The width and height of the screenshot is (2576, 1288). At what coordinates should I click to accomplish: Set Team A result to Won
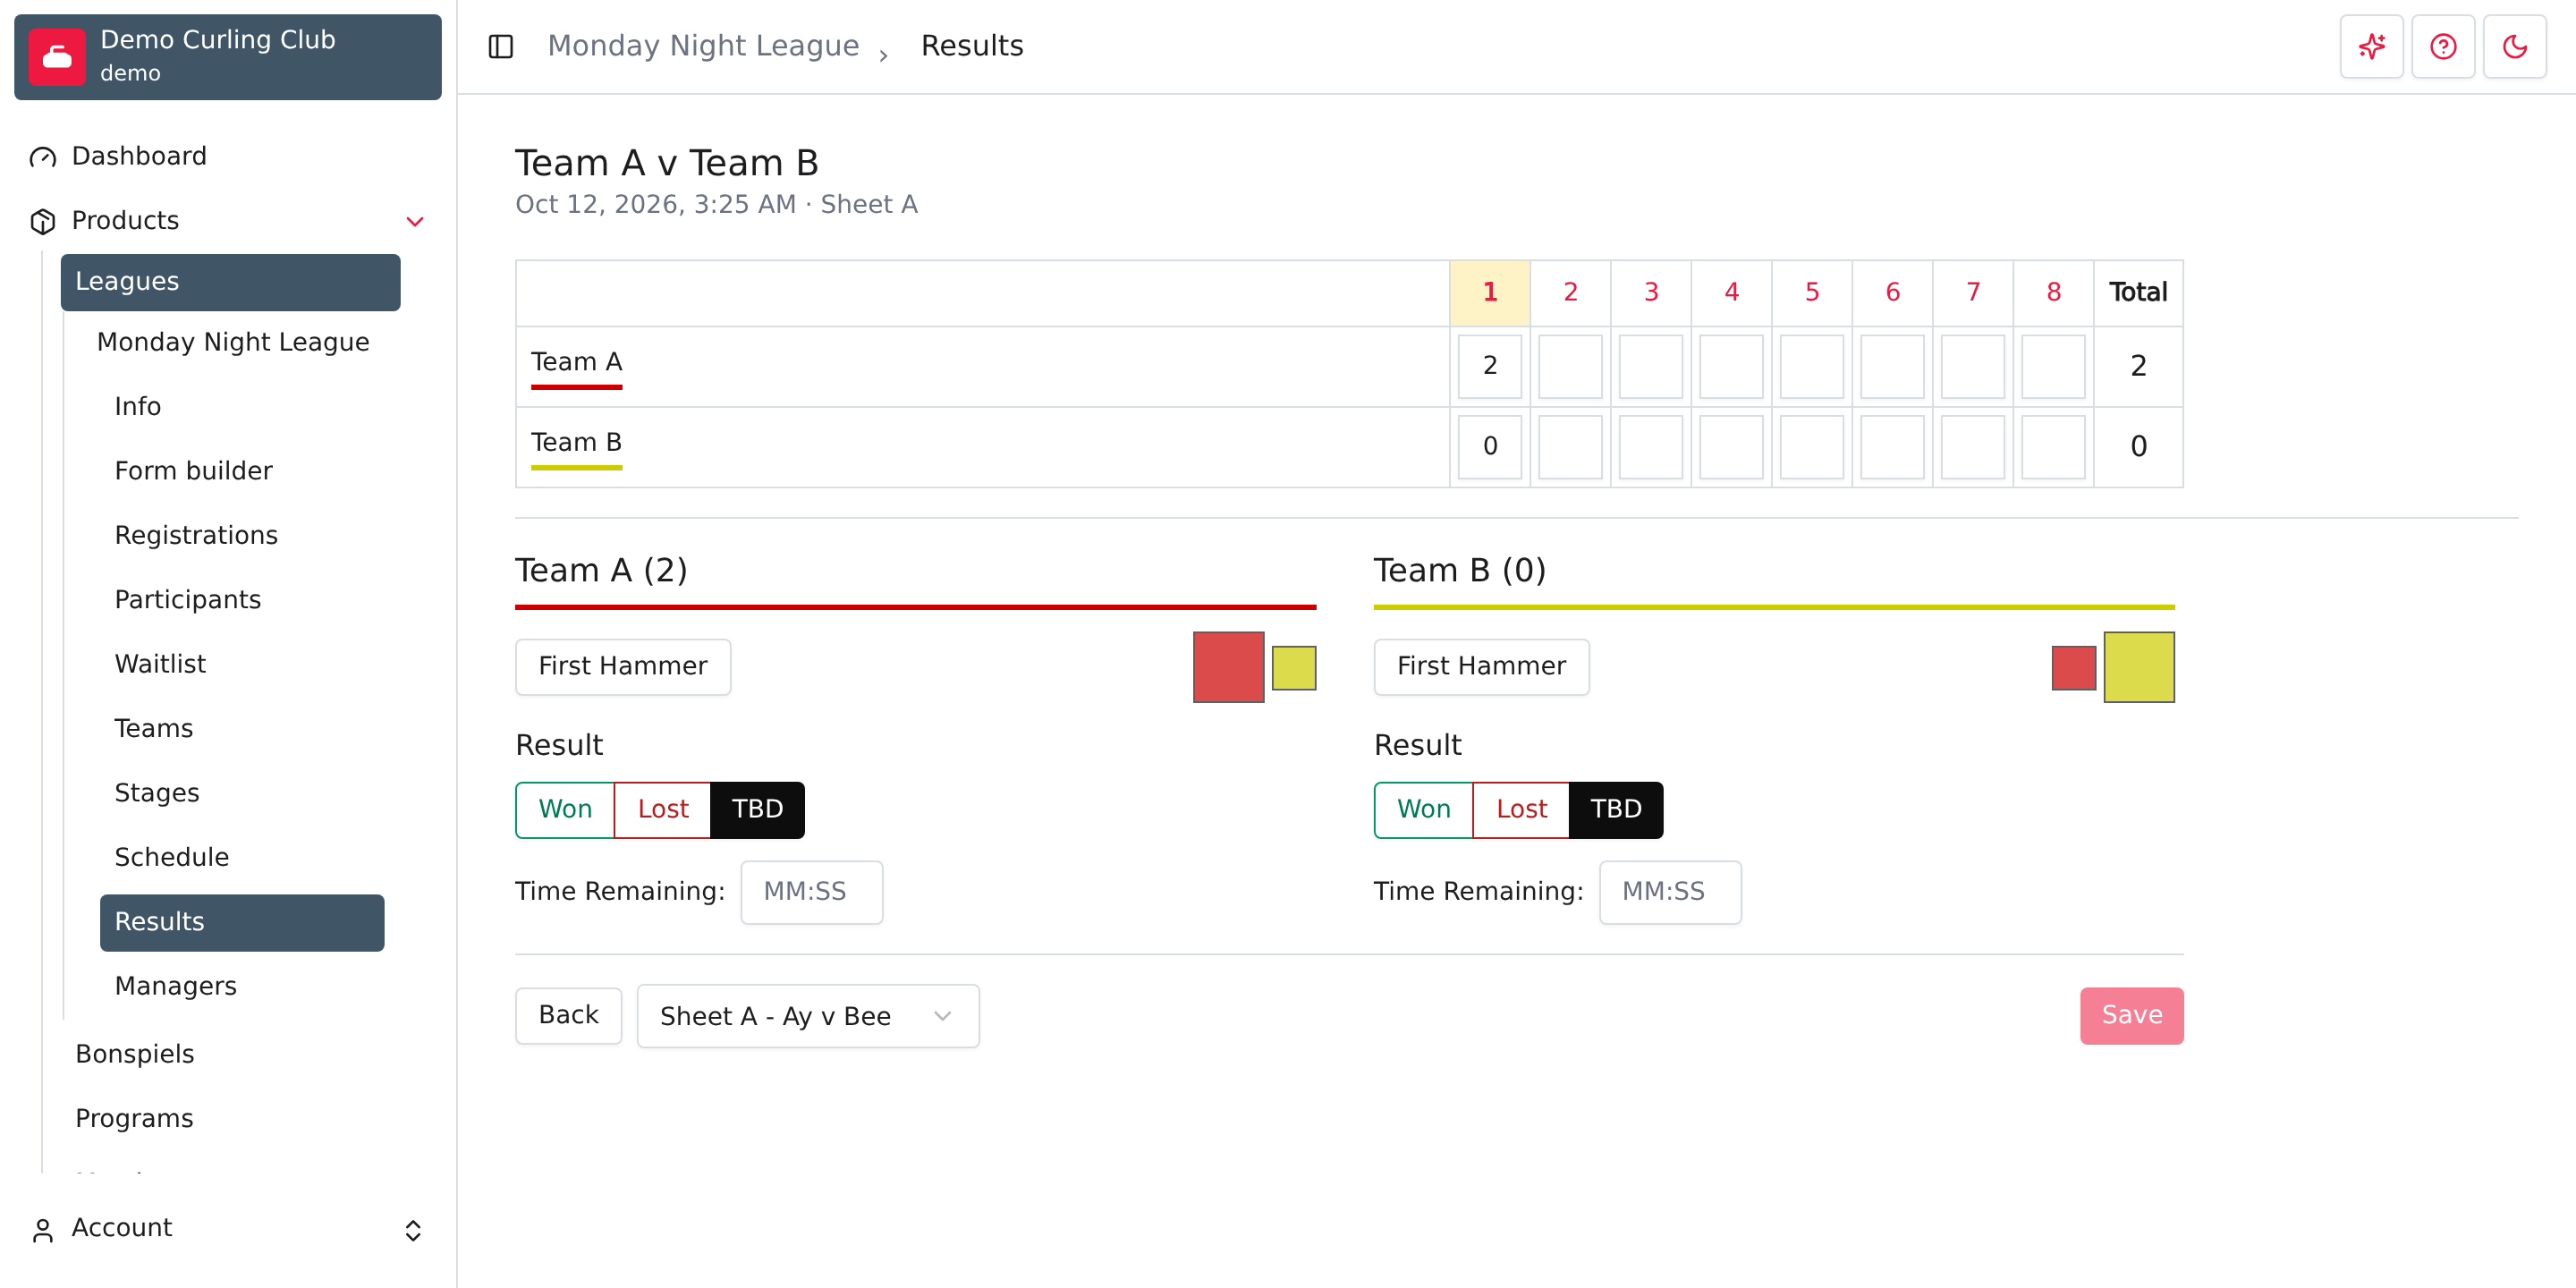[565, 810]
